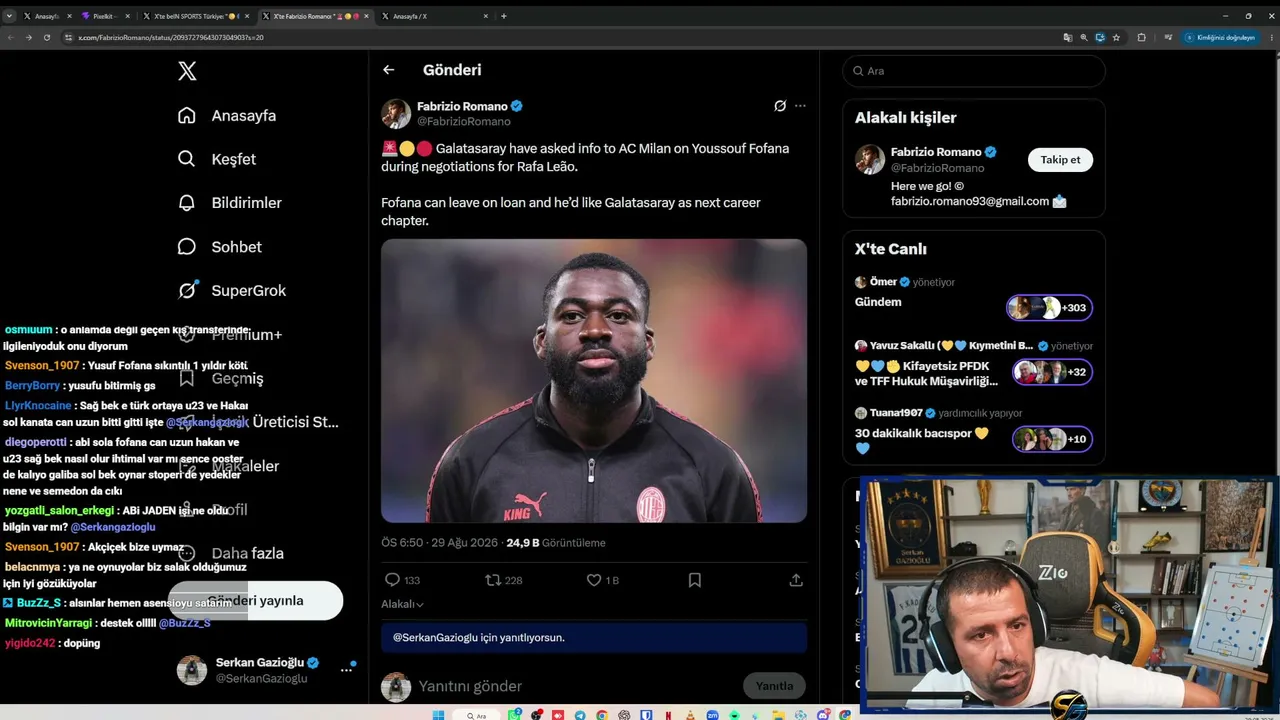Viewport: 1280px width, 720px height.
Task: Open account menu beside Serkan Gazioğlu
Action: 347,670
